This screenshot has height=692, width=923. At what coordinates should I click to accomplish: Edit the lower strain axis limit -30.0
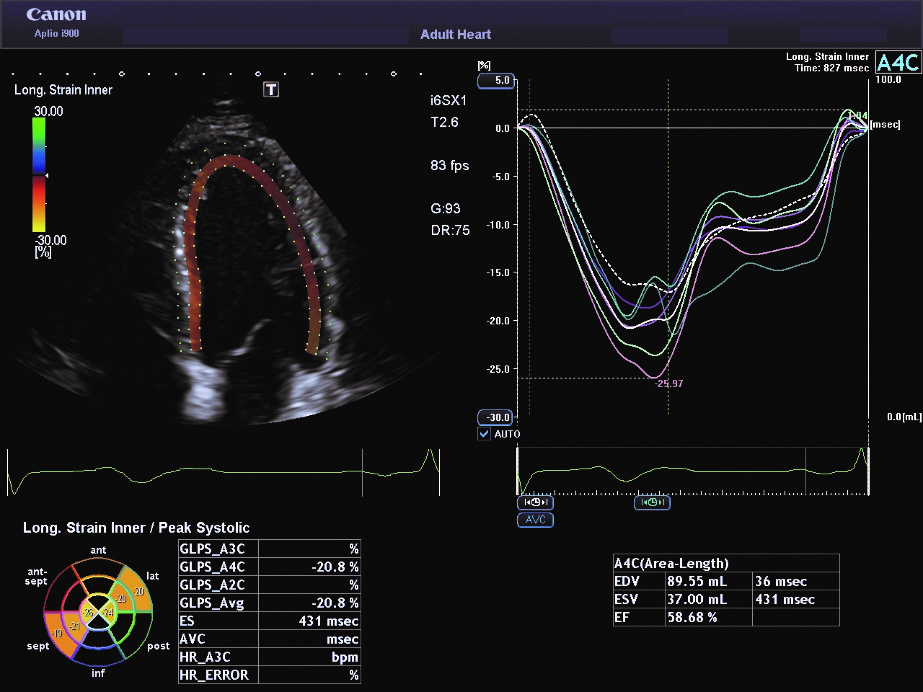click(x=496, y=417)
